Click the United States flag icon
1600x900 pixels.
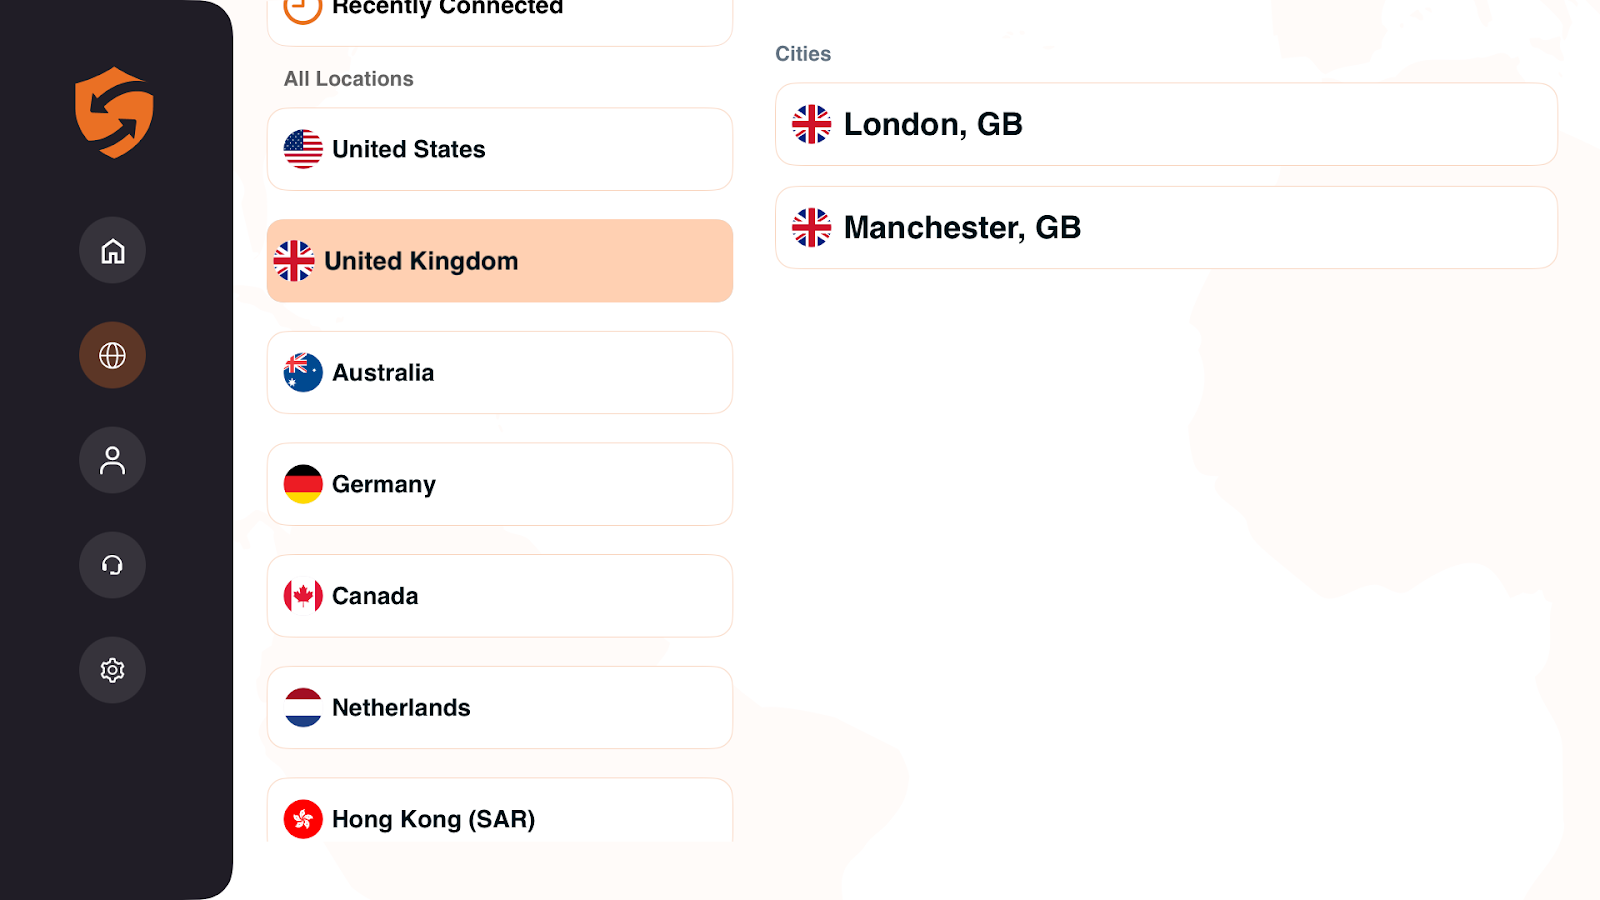[303, 149]
